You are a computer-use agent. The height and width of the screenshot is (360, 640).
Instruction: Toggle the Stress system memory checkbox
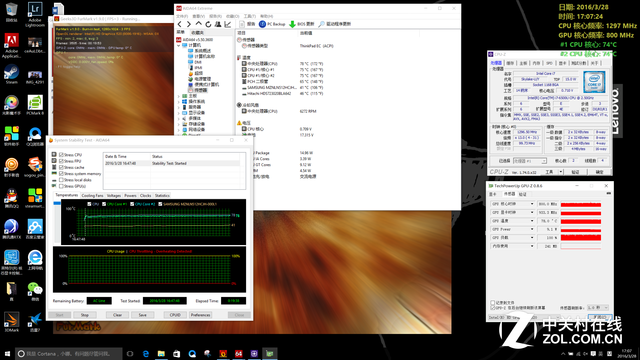[x=61, y=173]
